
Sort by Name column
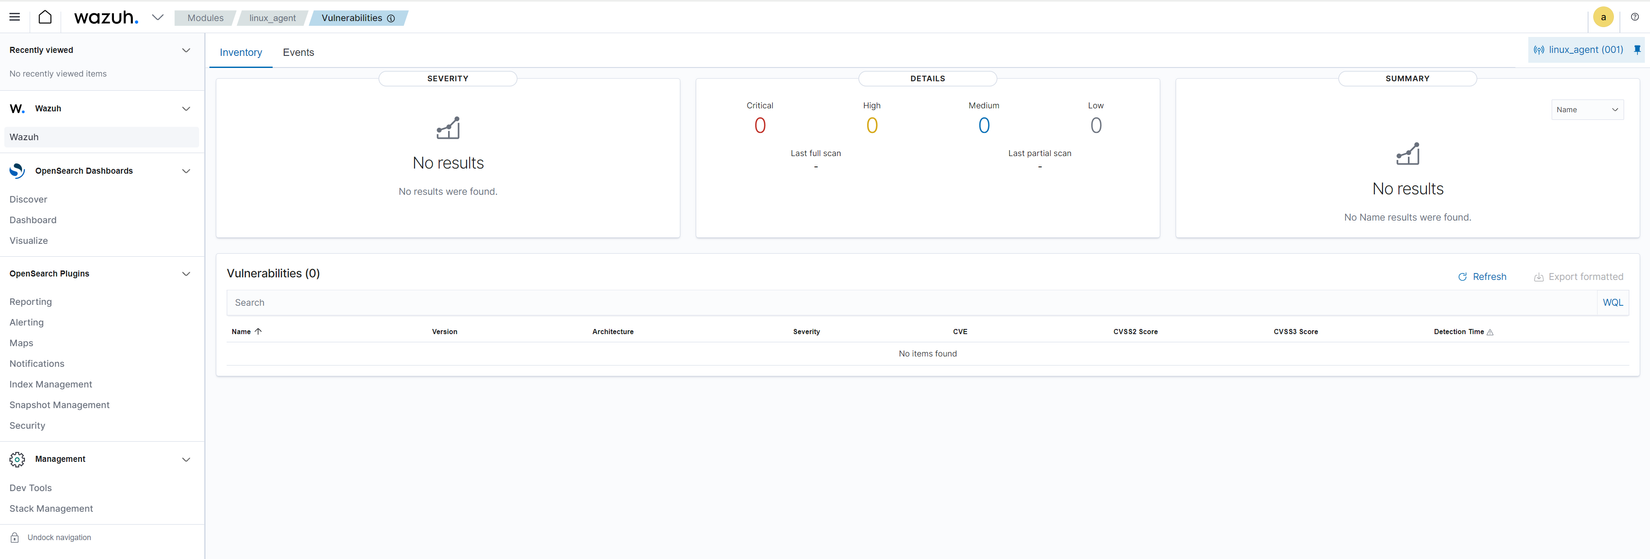pos(246,332)
